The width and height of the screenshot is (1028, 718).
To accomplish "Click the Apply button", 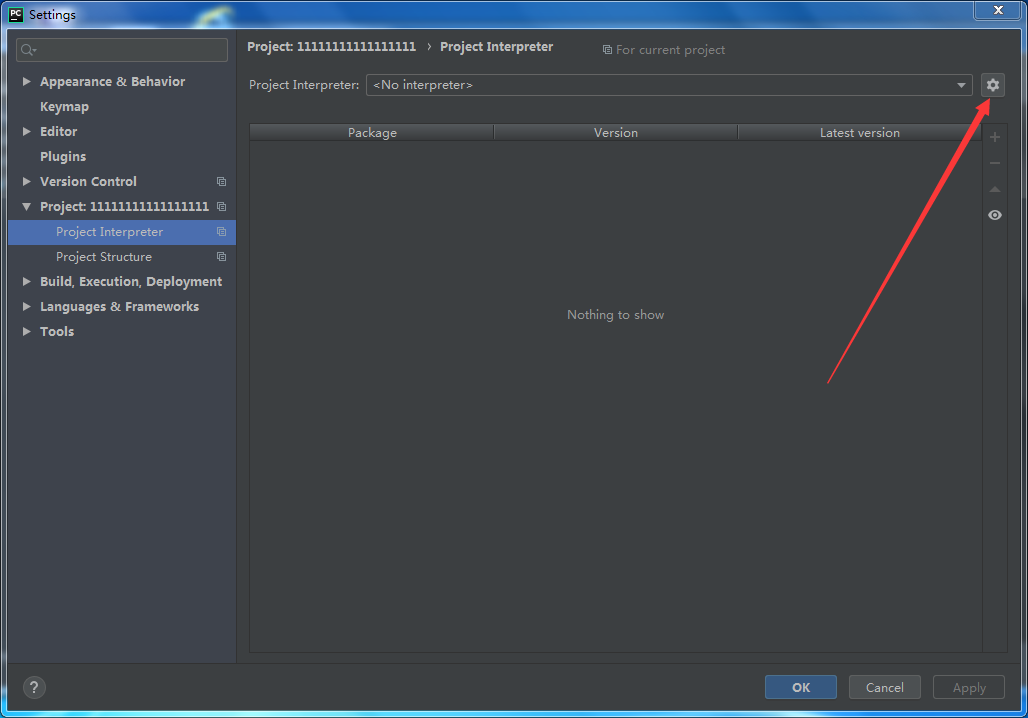I will pos(969,687).
